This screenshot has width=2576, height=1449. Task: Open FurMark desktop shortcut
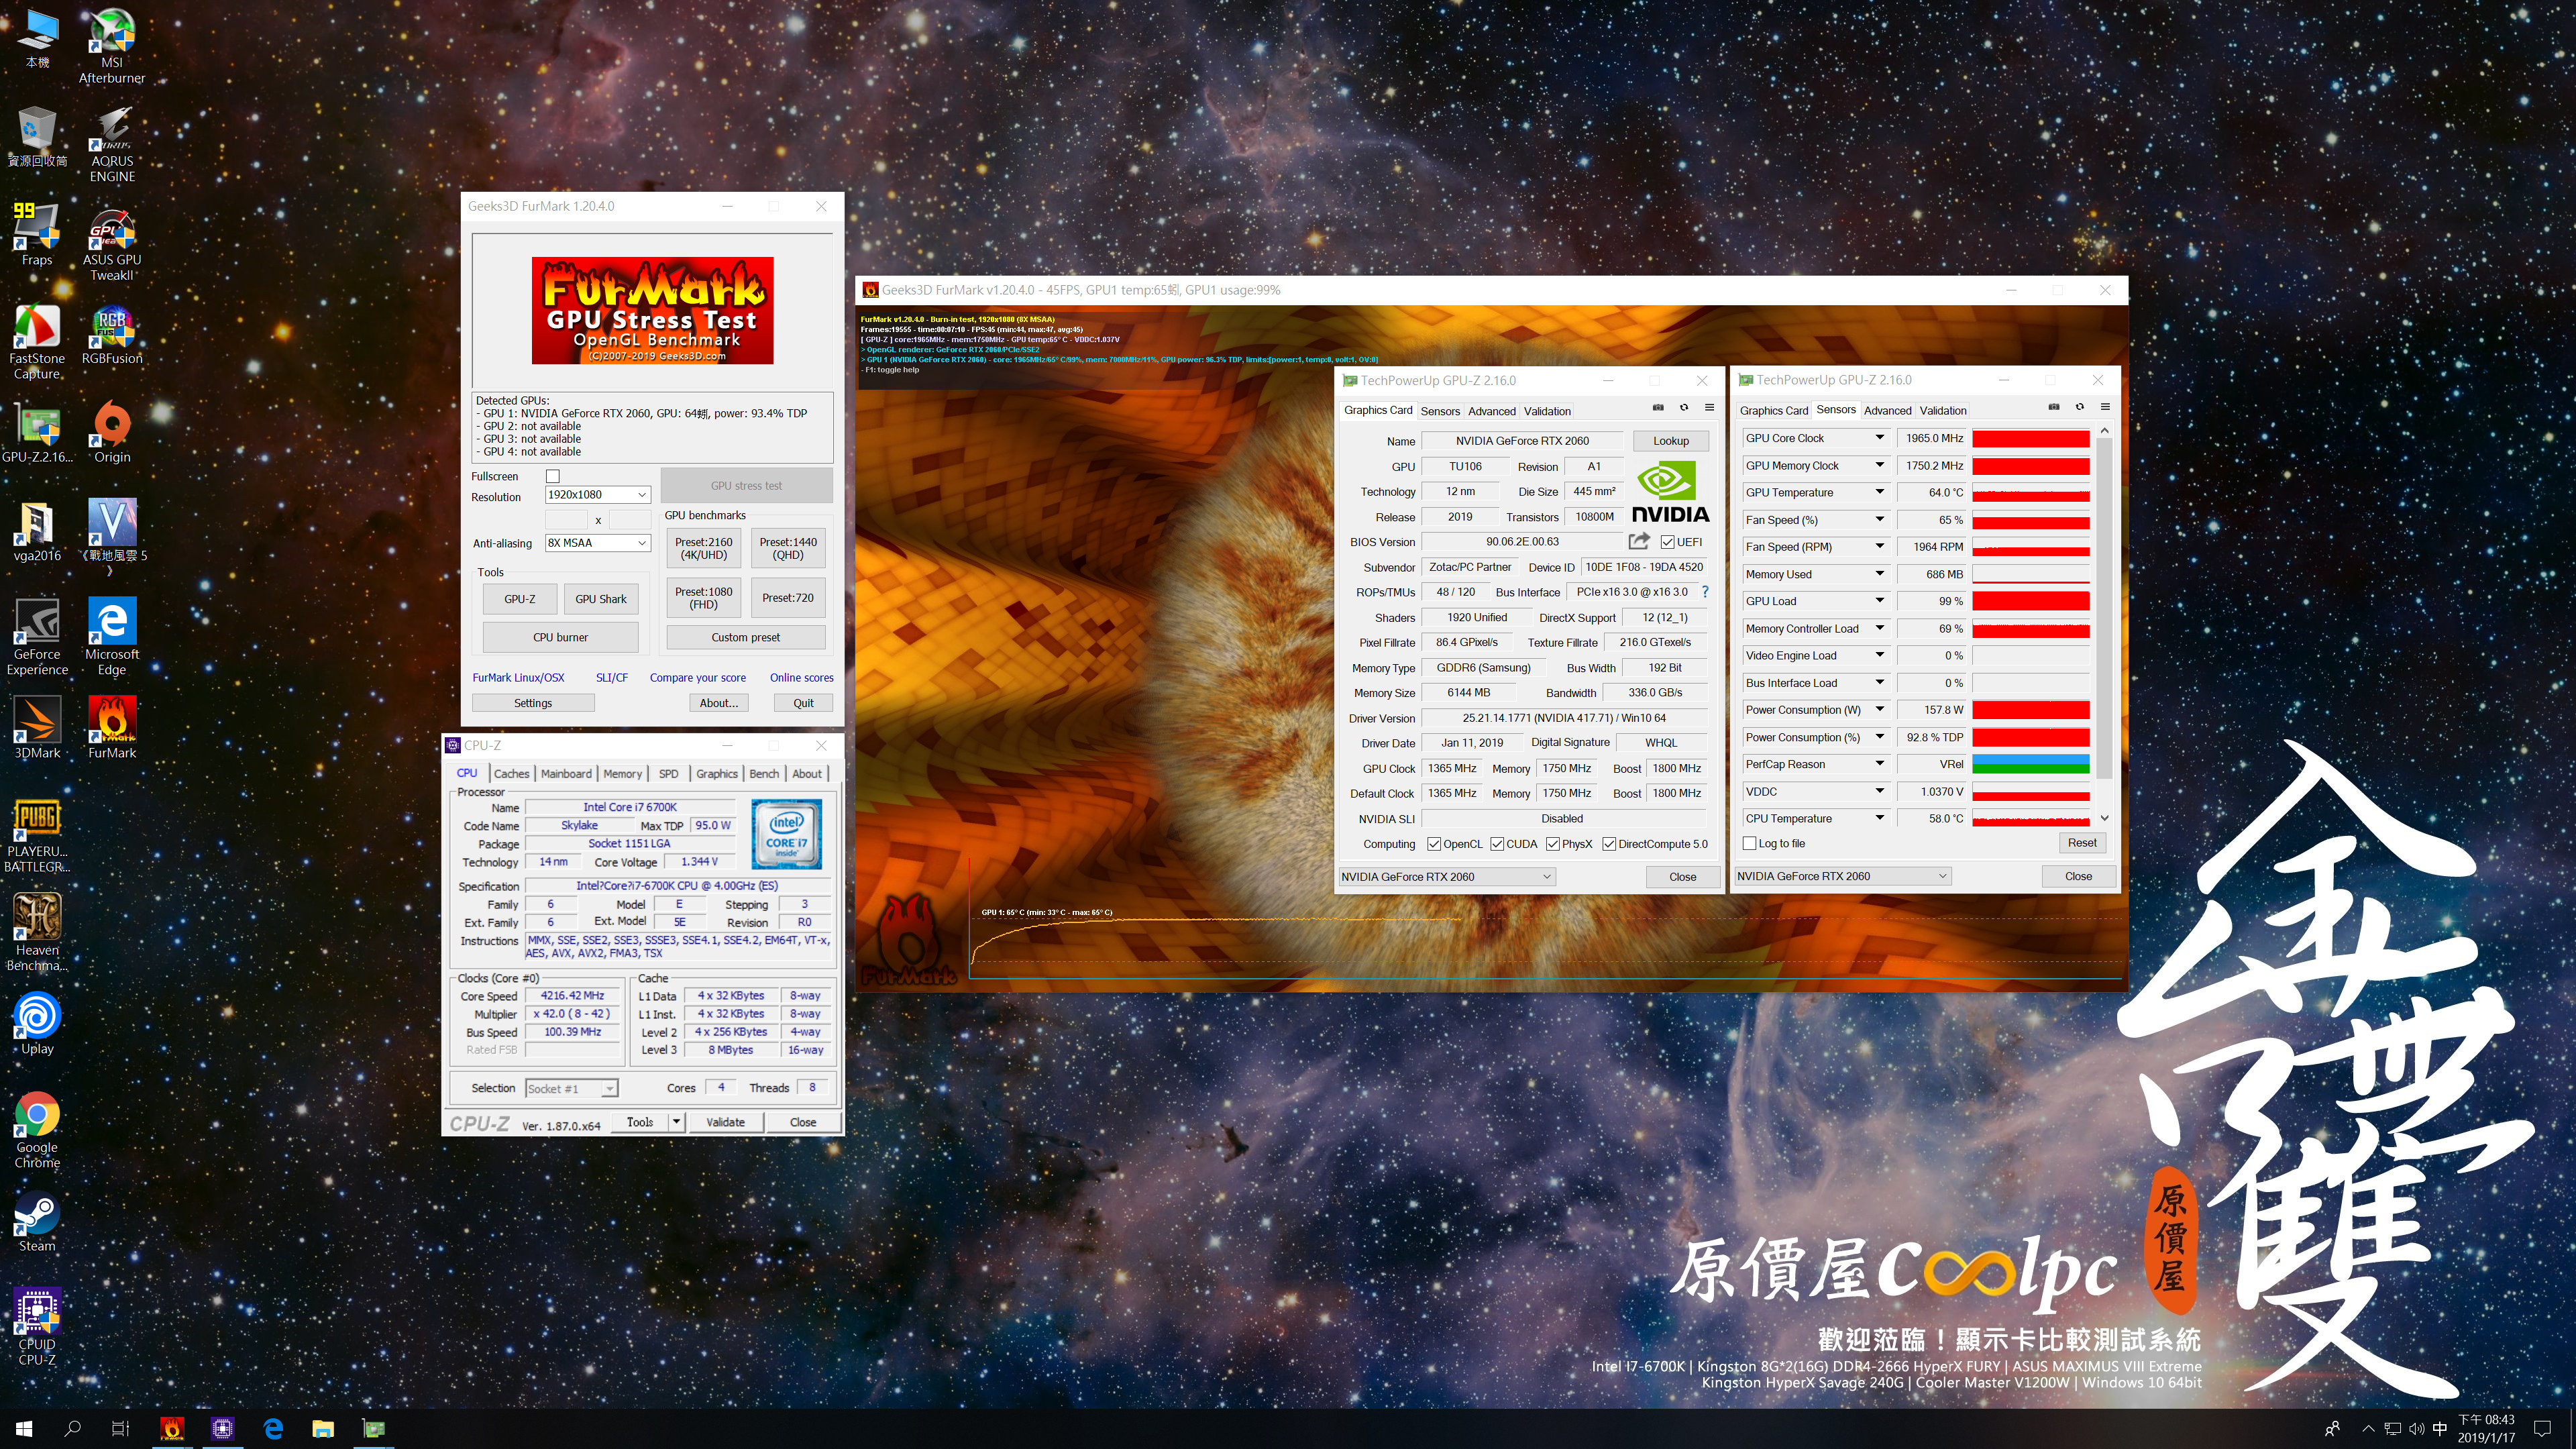coord(111,729)
